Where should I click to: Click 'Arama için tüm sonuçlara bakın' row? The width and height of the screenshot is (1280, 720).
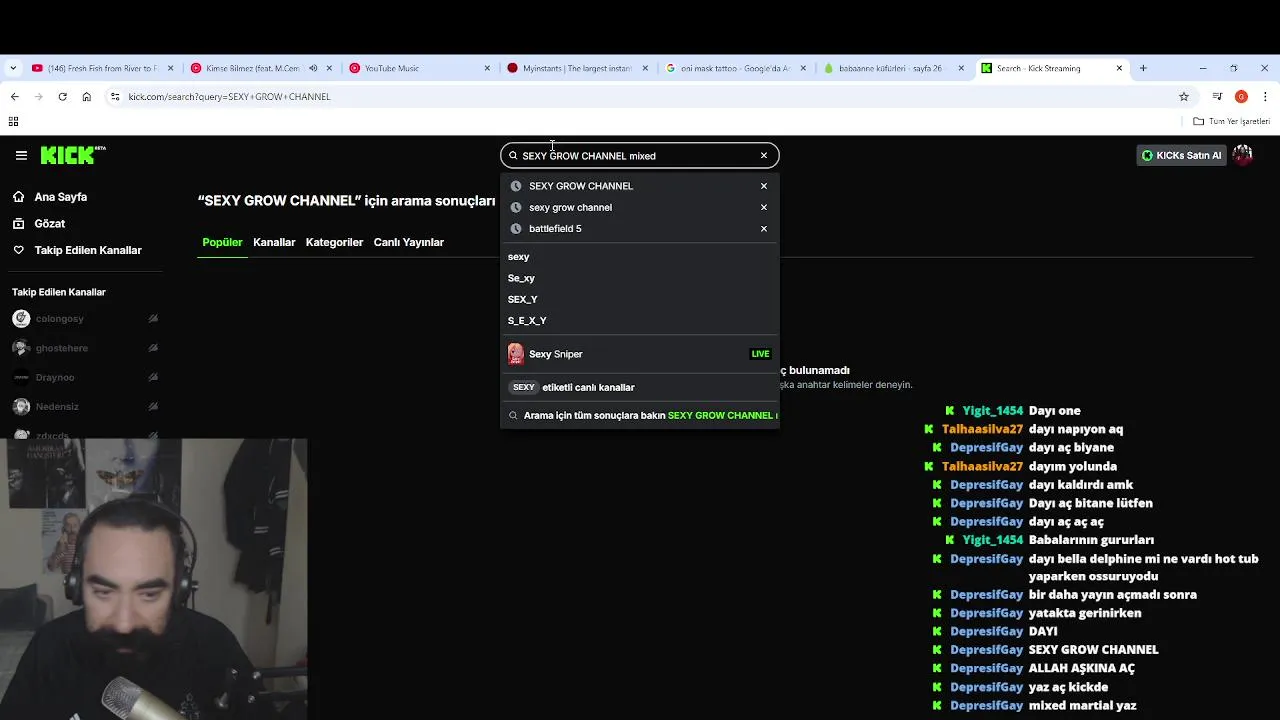coord(640,415)
